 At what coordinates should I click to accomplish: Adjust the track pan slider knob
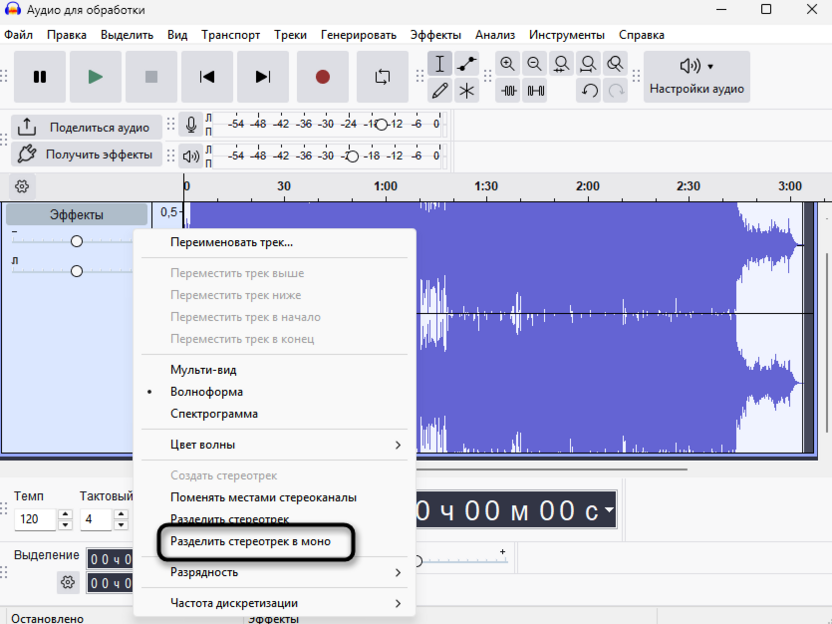76,271
